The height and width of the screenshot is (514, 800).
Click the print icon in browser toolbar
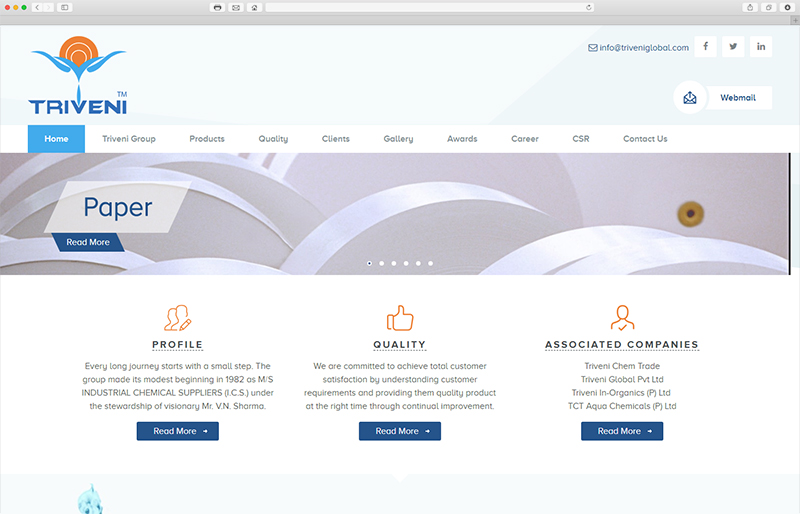217,7
